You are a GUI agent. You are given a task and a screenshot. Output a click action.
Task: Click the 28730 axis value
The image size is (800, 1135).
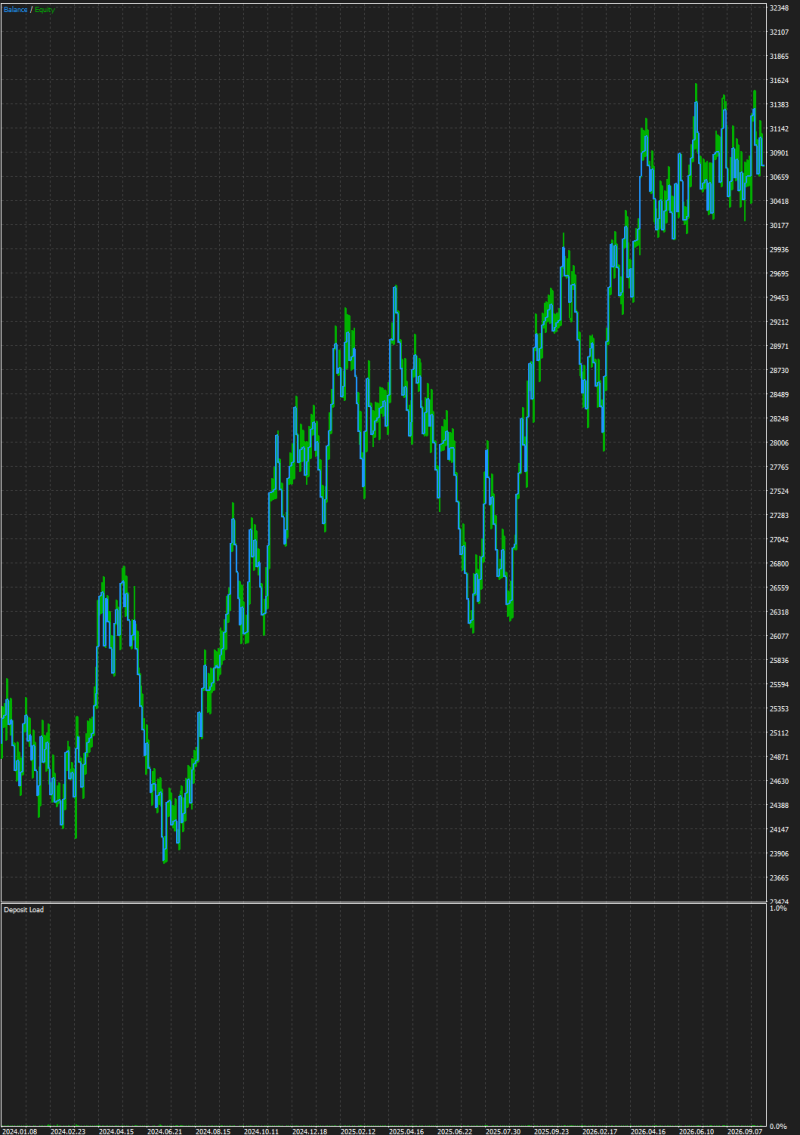click(x=779, y=370)
